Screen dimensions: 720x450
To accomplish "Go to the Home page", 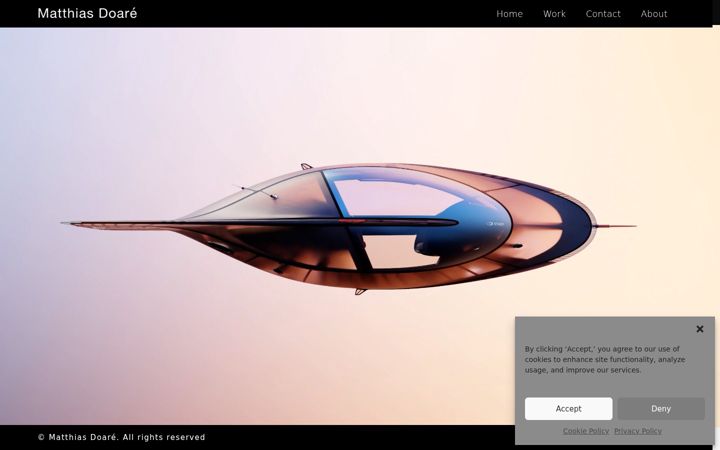I will [x=509, y=14].
